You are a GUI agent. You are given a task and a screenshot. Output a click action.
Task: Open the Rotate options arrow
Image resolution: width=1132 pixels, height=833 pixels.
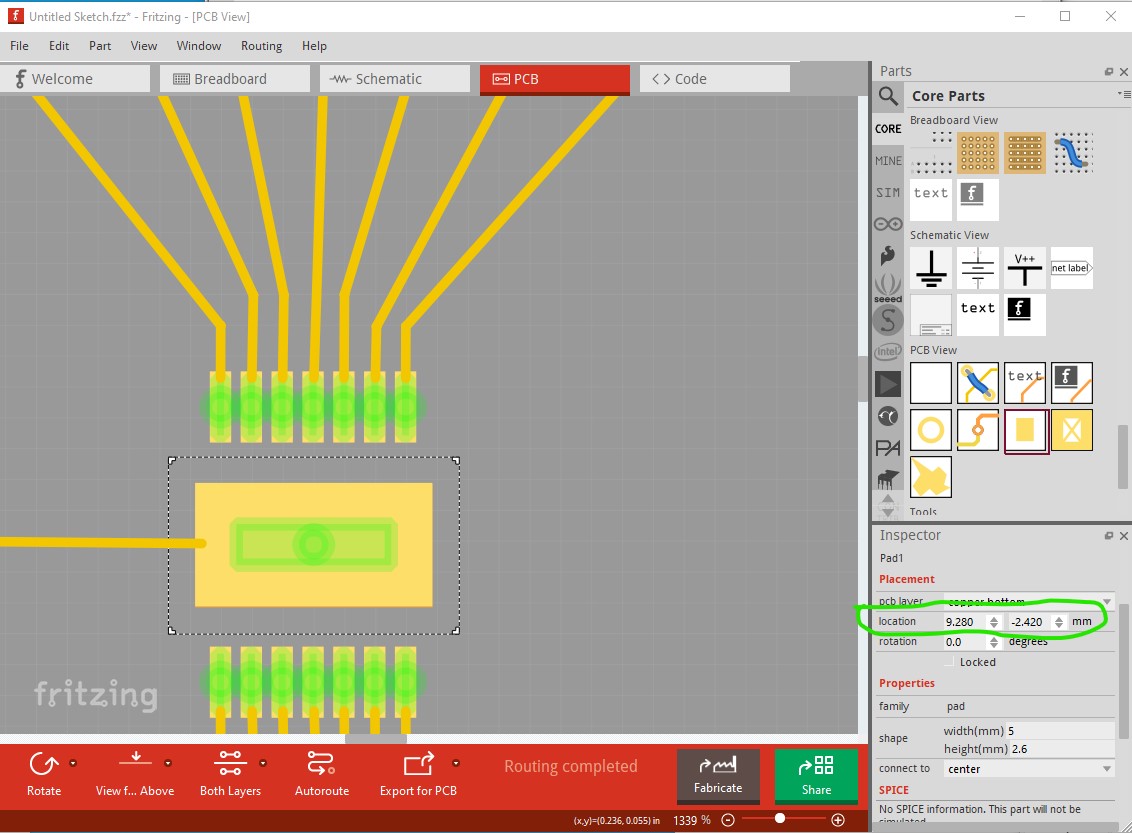[x=73, y=763]
